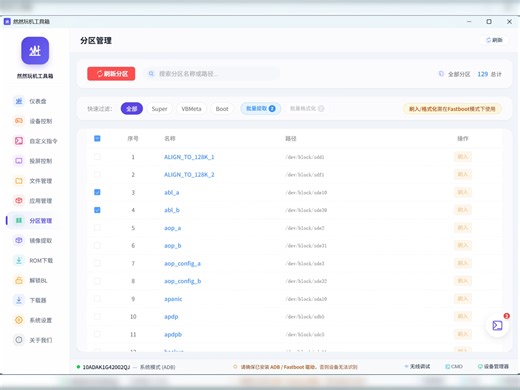Image resolution: width=520 pixels, height=390 pixels.
Task: Select 分区管理 partition management in sidebar
Action: (x=33, y=221)
